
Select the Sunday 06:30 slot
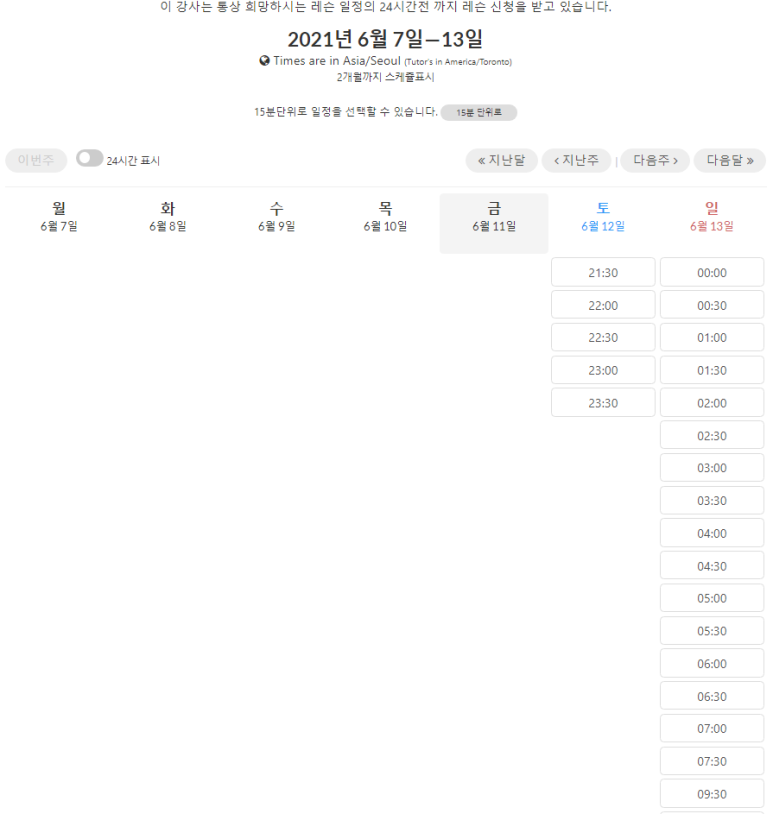pyautogui.click(x=712, y=696)
